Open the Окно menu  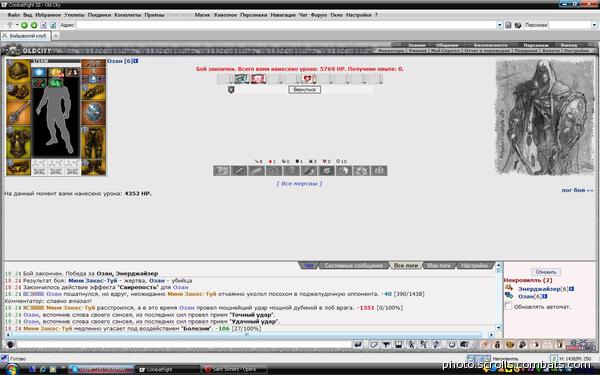(x=336, y=15)
